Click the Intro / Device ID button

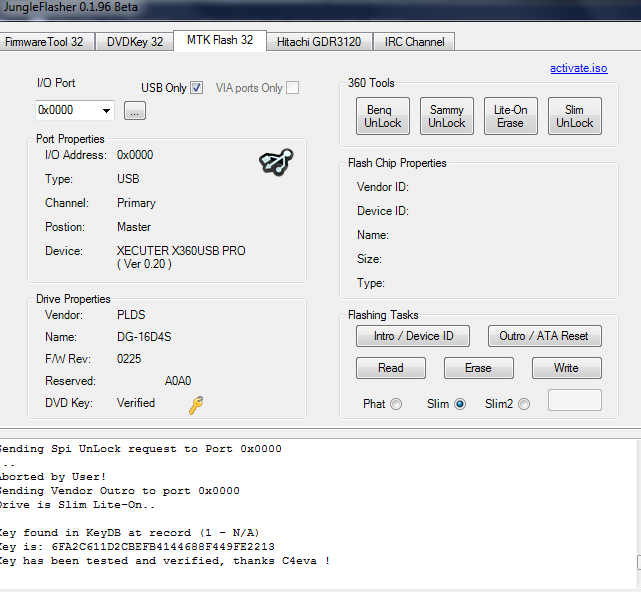413,336
